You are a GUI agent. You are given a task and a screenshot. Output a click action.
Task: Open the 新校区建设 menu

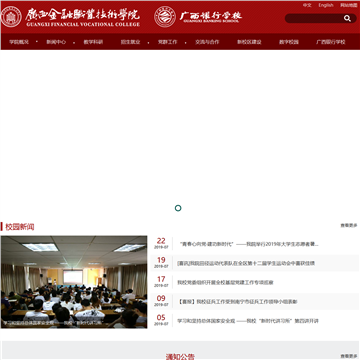249,42
